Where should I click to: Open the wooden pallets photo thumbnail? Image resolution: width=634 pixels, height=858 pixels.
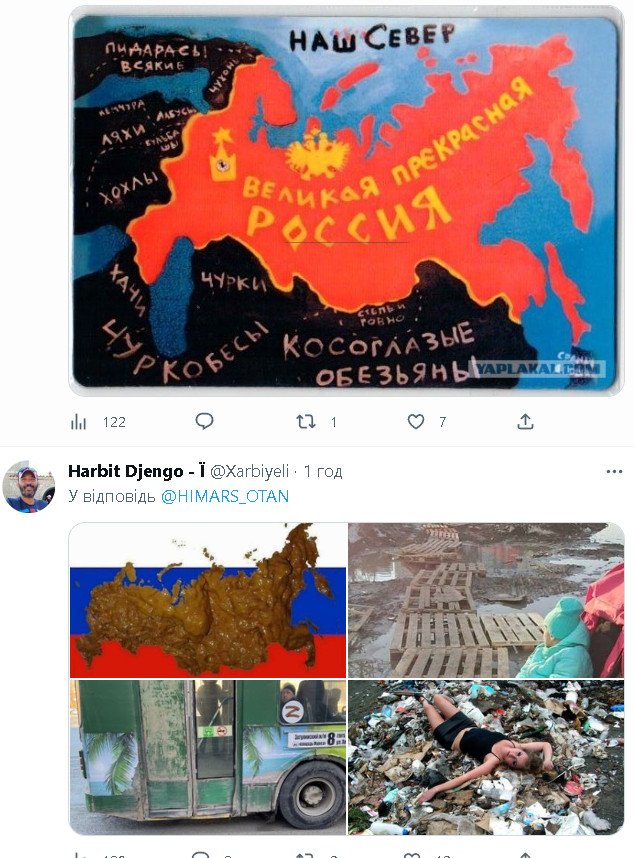(486, 600)
